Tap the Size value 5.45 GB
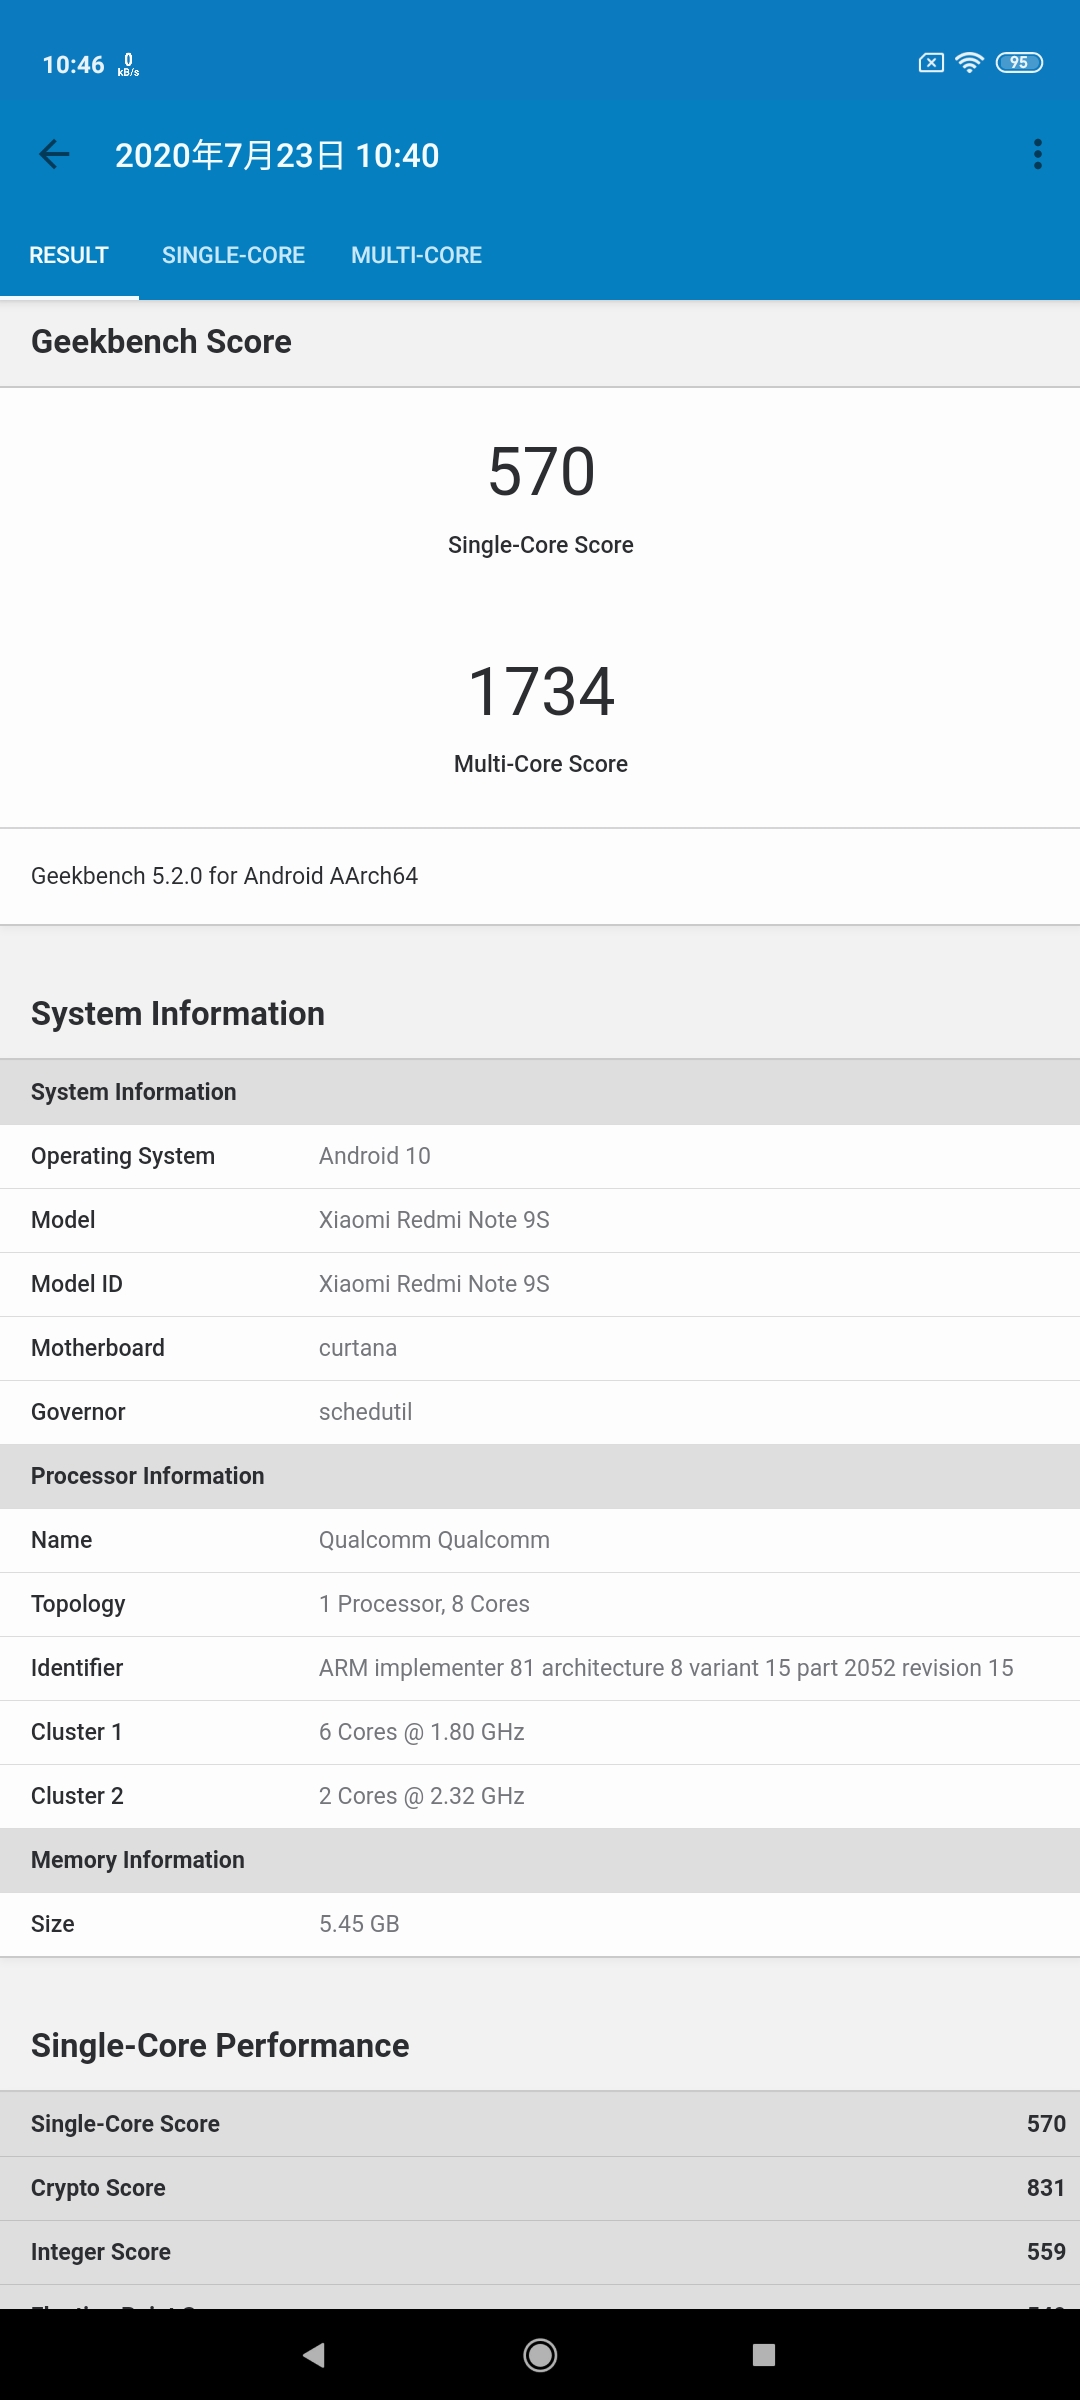 tap(359, 1924)
